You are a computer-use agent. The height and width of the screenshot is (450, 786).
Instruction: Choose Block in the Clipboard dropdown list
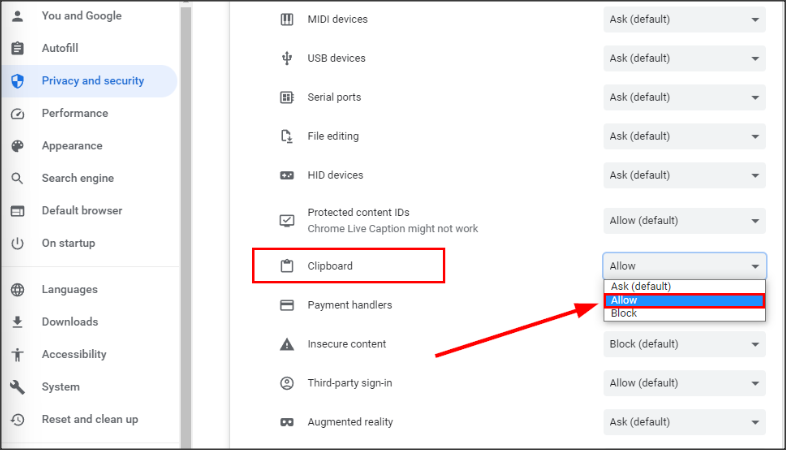pyautogui.click(x=684, y=313)
